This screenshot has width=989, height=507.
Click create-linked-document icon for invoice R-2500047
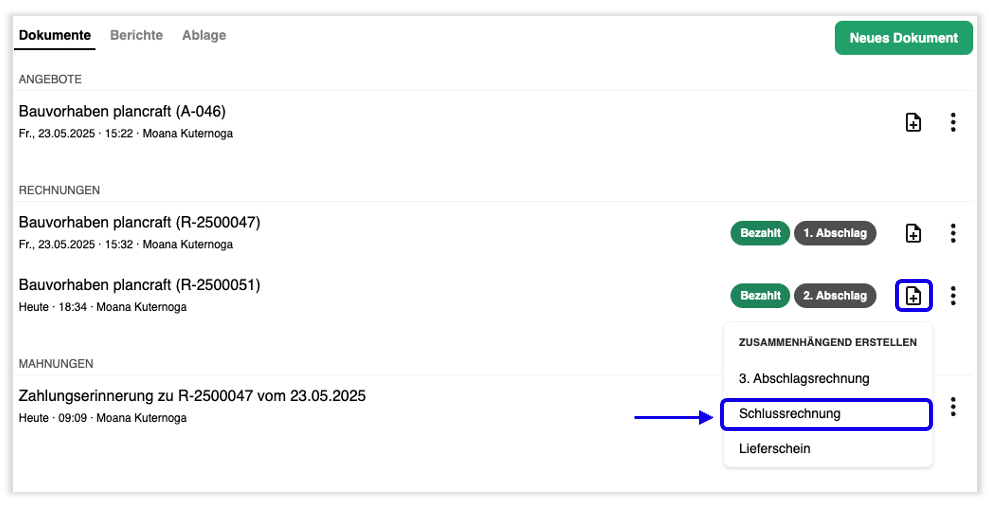tap(913, 233)
